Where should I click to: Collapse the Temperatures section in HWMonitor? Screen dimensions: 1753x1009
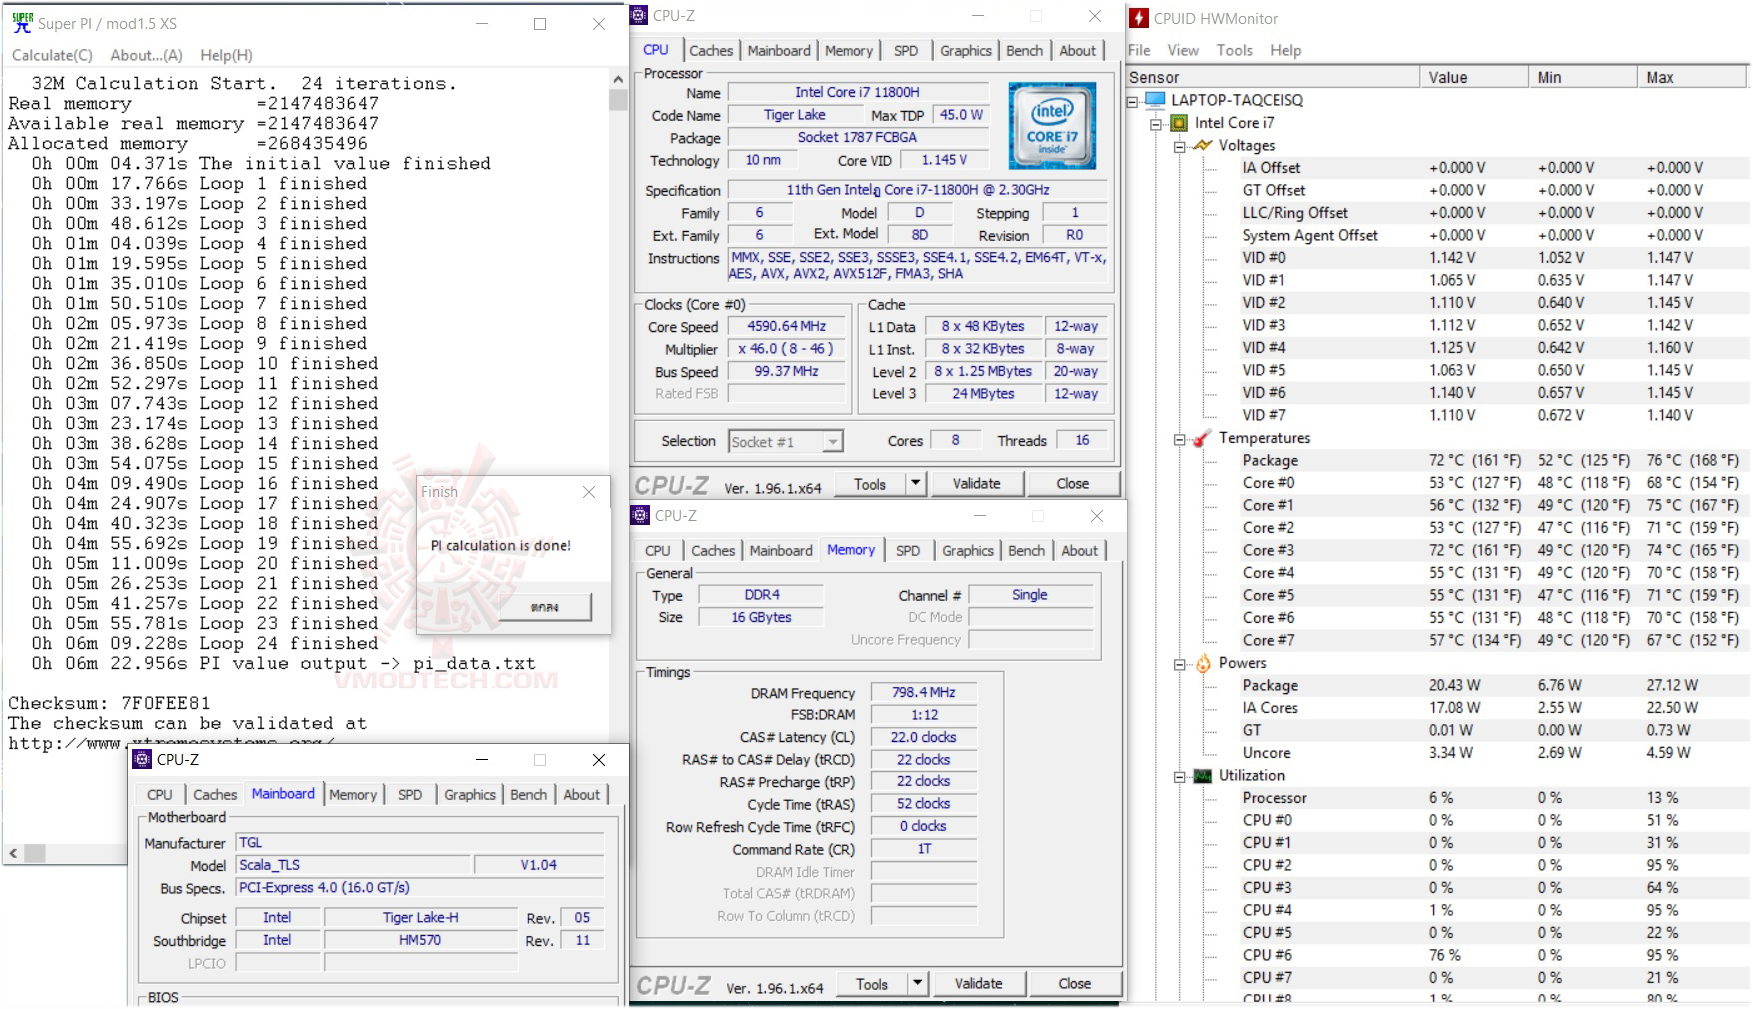(1179, 439)
